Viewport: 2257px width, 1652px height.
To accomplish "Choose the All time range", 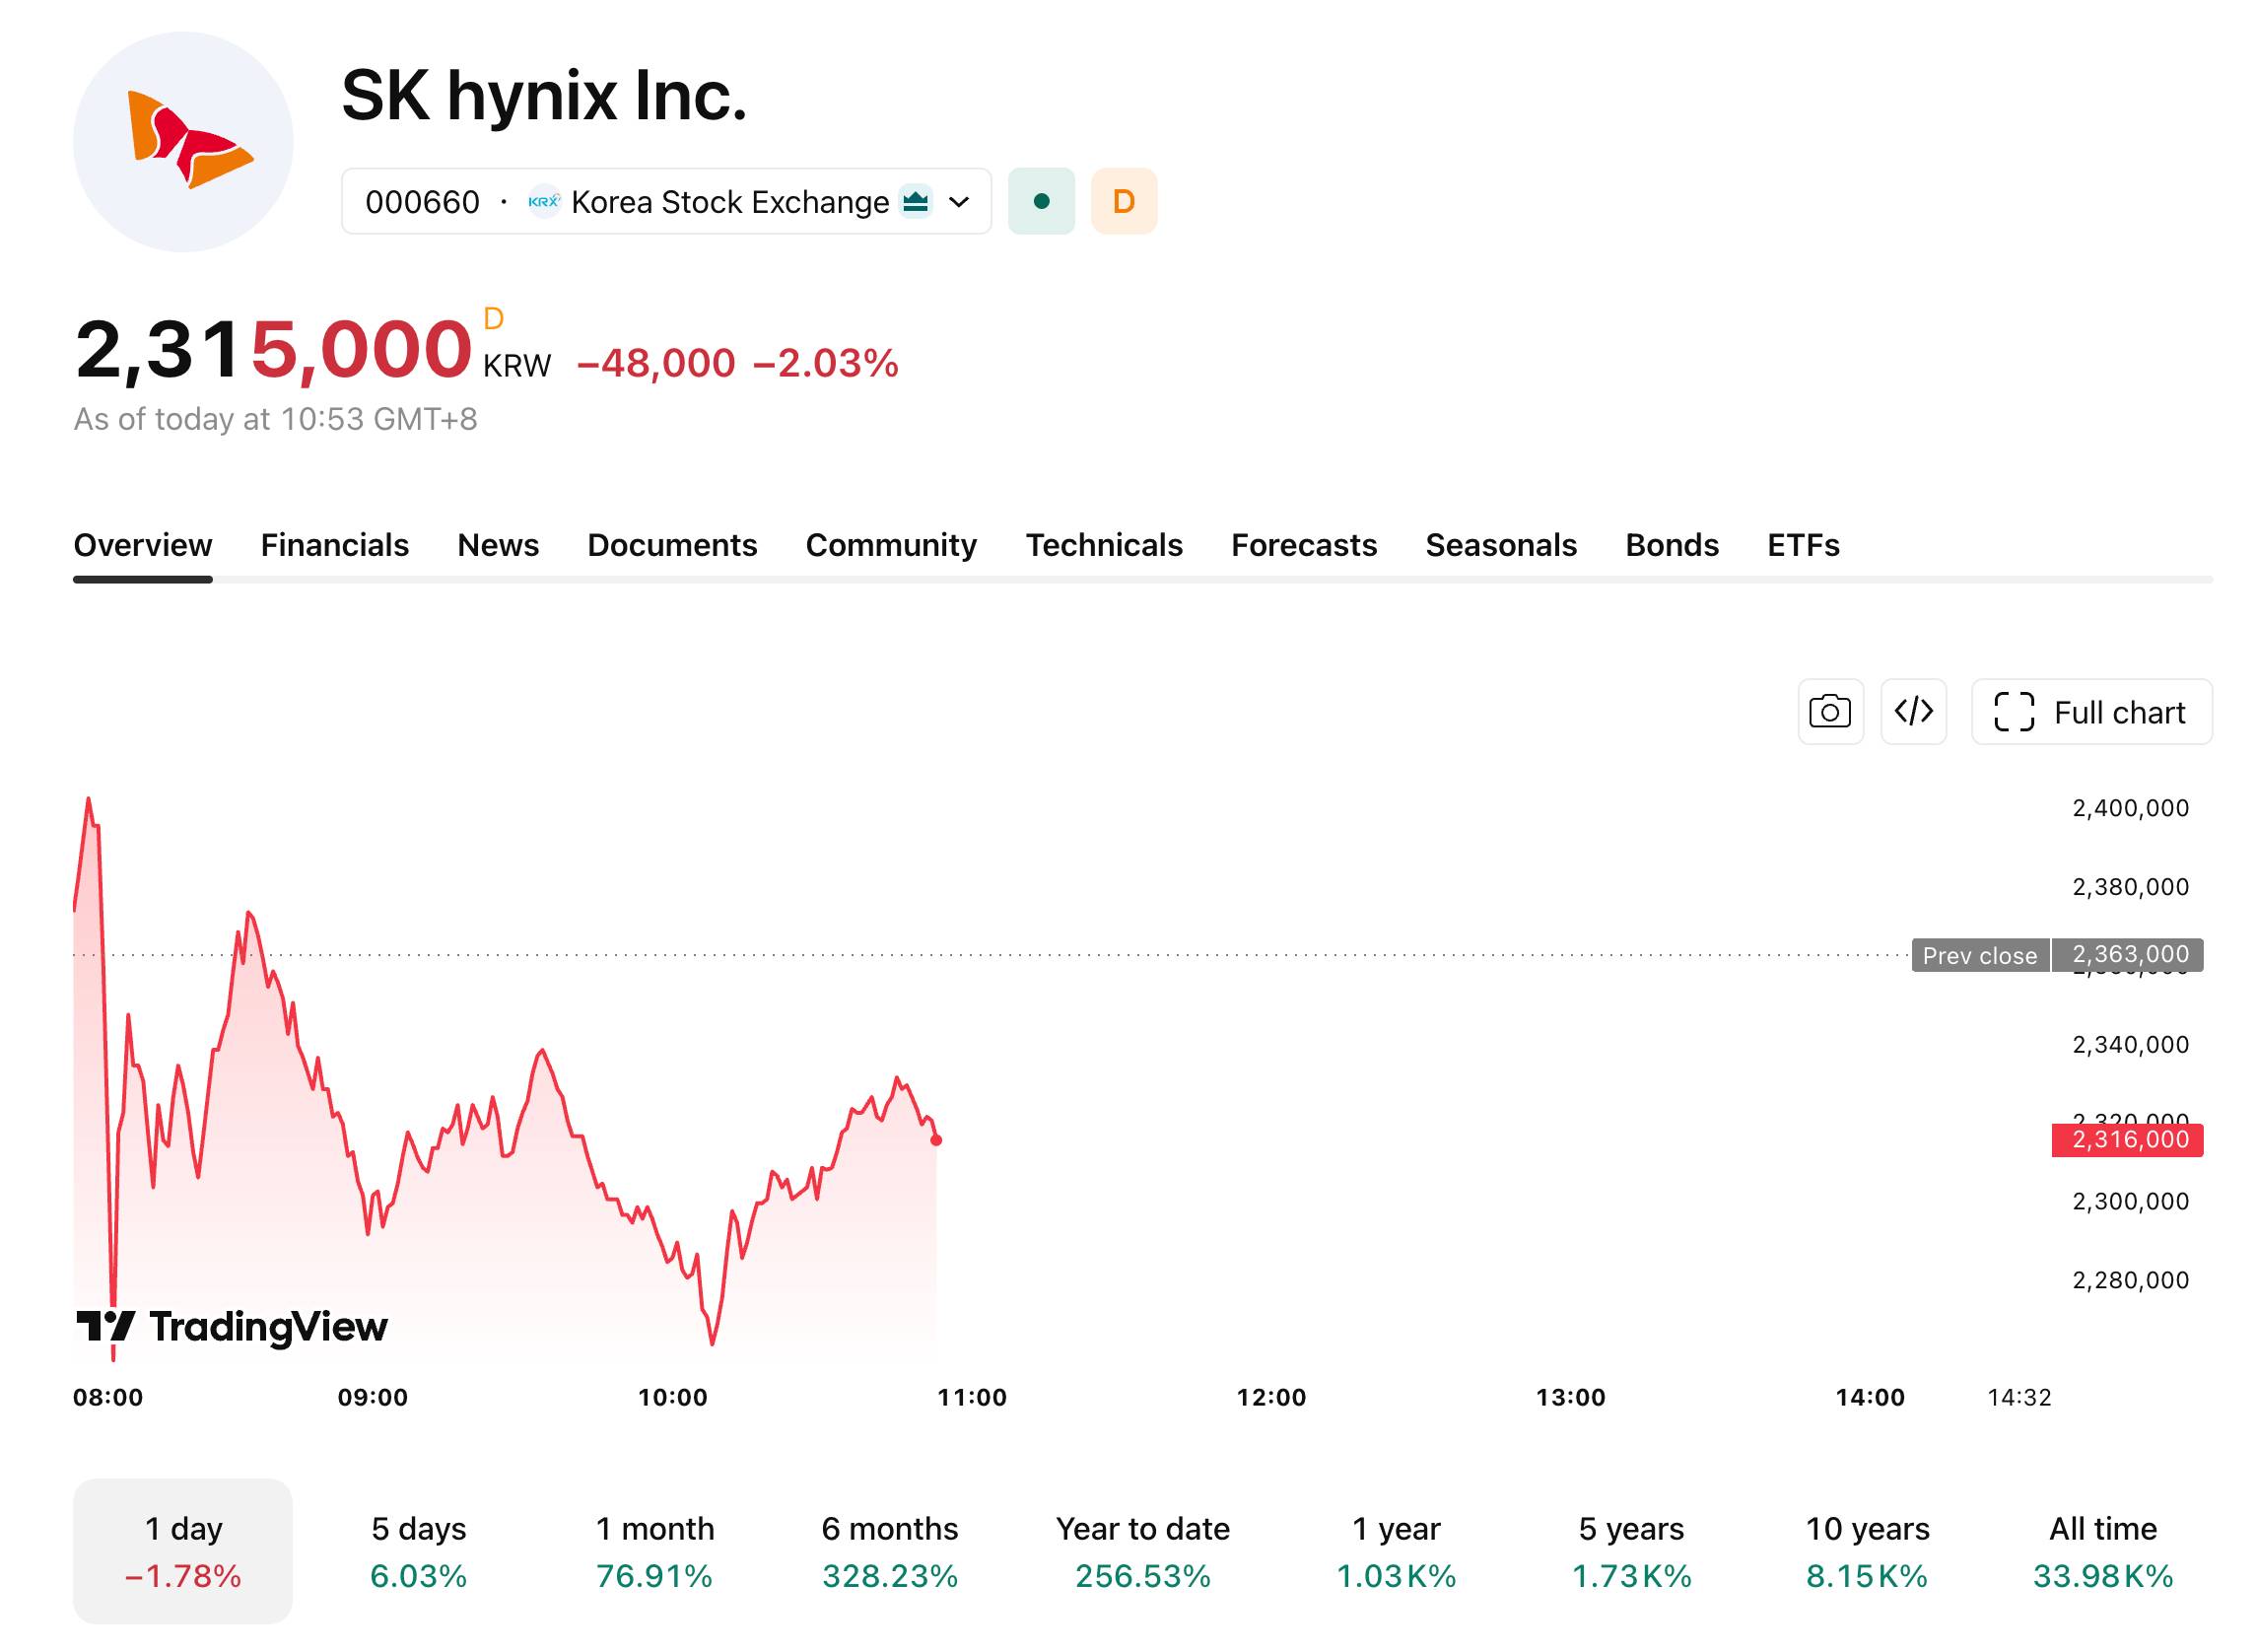I will 2103,1551.
